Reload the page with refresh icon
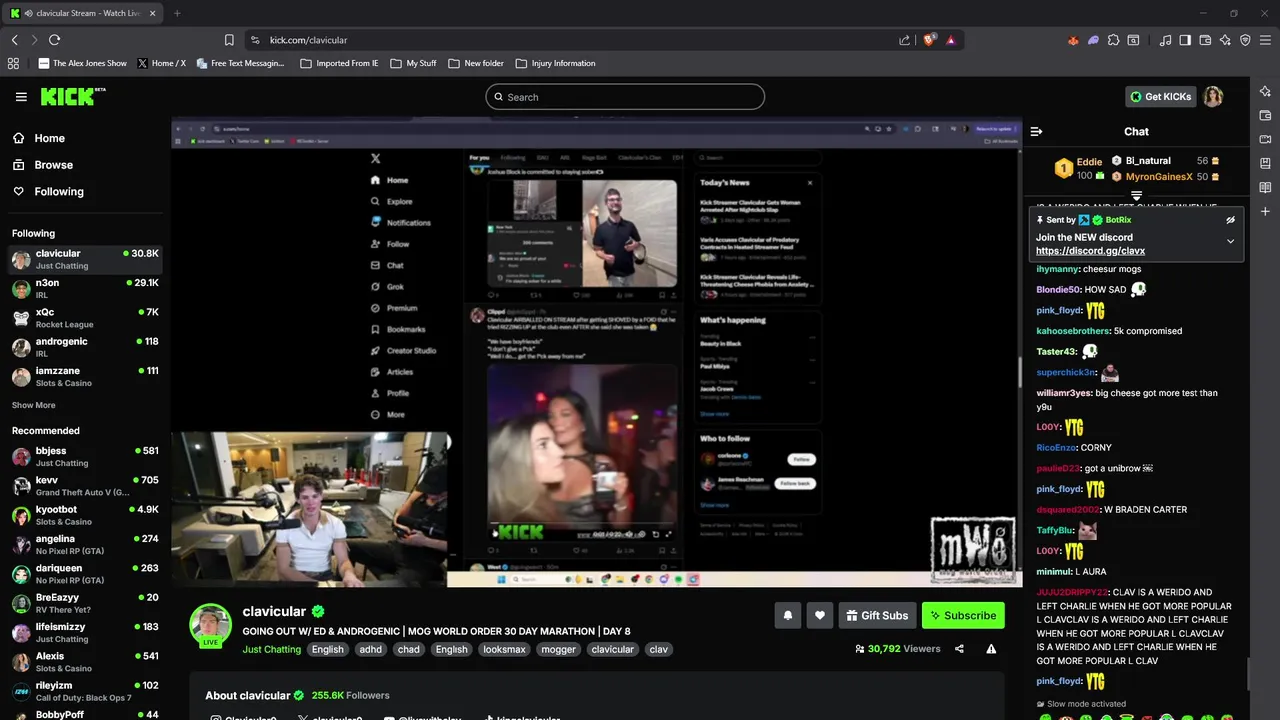The width and height of the screenshot is (1280, 720). (x=54, y=40)
